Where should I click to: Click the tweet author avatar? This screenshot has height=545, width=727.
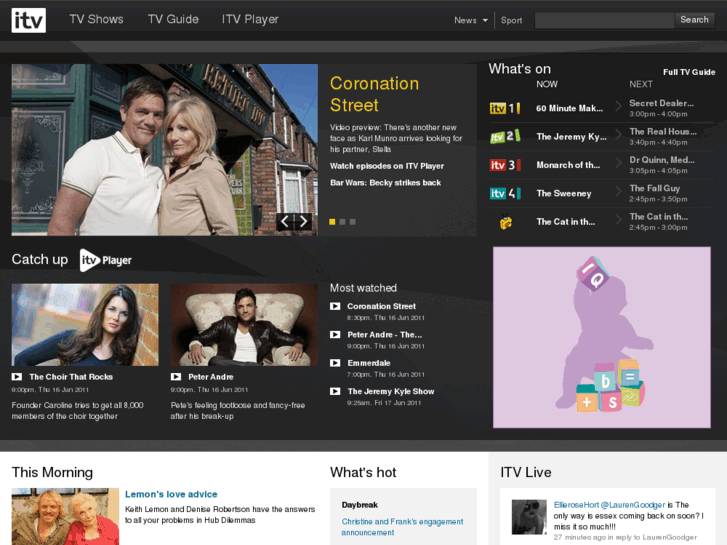pyautogui.click(x=529, y=517)
